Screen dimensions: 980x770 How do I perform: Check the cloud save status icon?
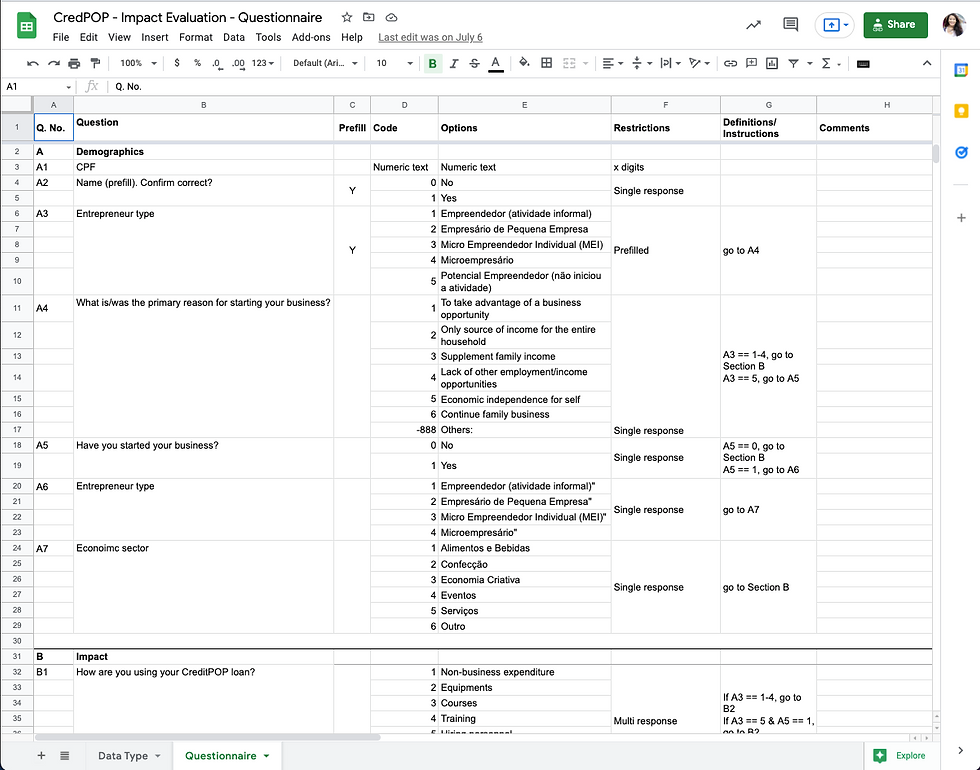391,18
